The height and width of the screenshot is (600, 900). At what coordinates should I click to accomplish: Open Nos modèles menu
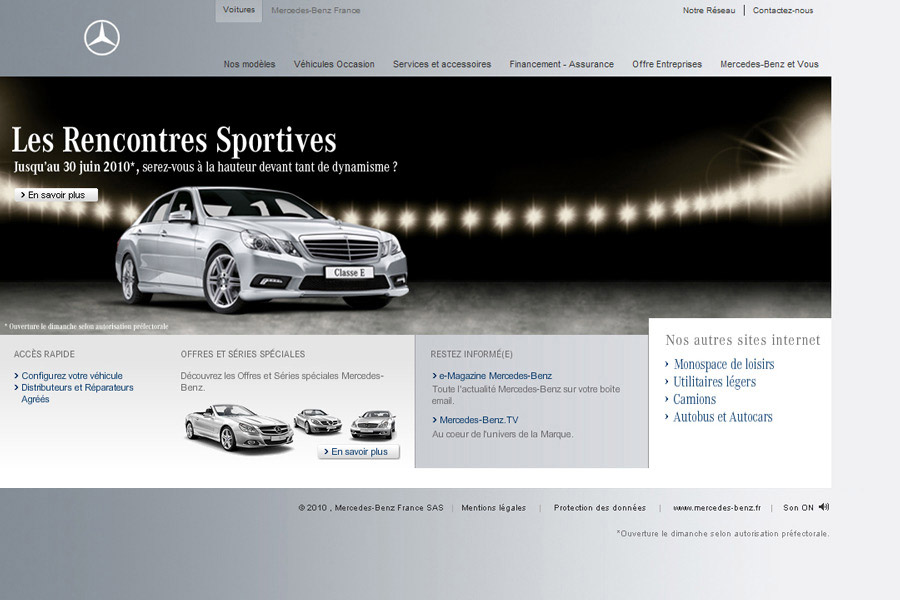coord(249,64)
